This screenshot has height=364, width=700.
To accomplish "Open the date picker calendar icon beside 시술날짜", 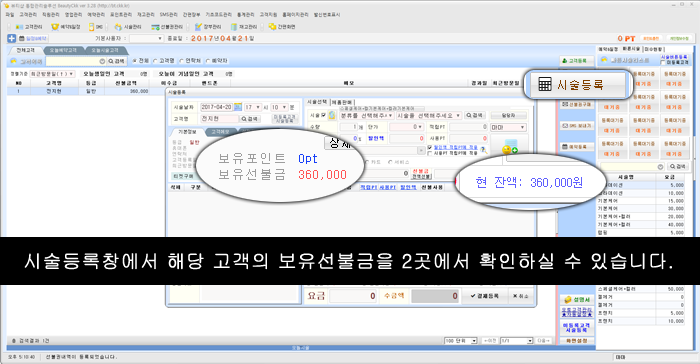I will tap(238, 107).
